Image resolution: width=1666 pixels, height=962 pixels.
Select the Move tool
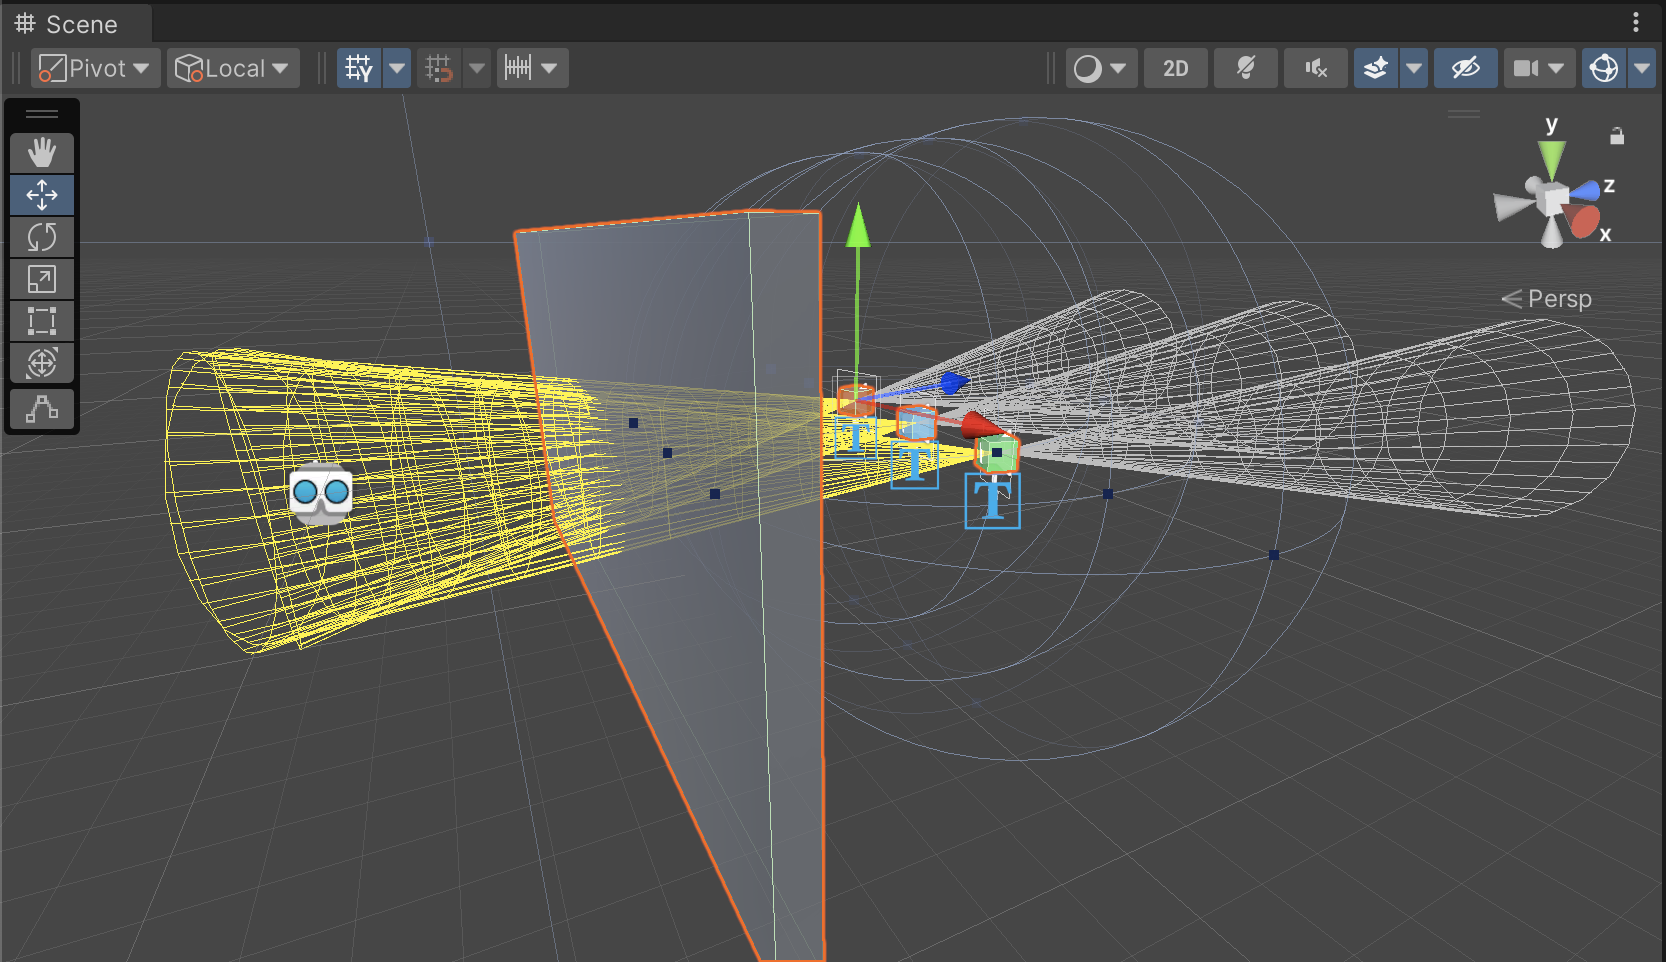tap(42, 195)
